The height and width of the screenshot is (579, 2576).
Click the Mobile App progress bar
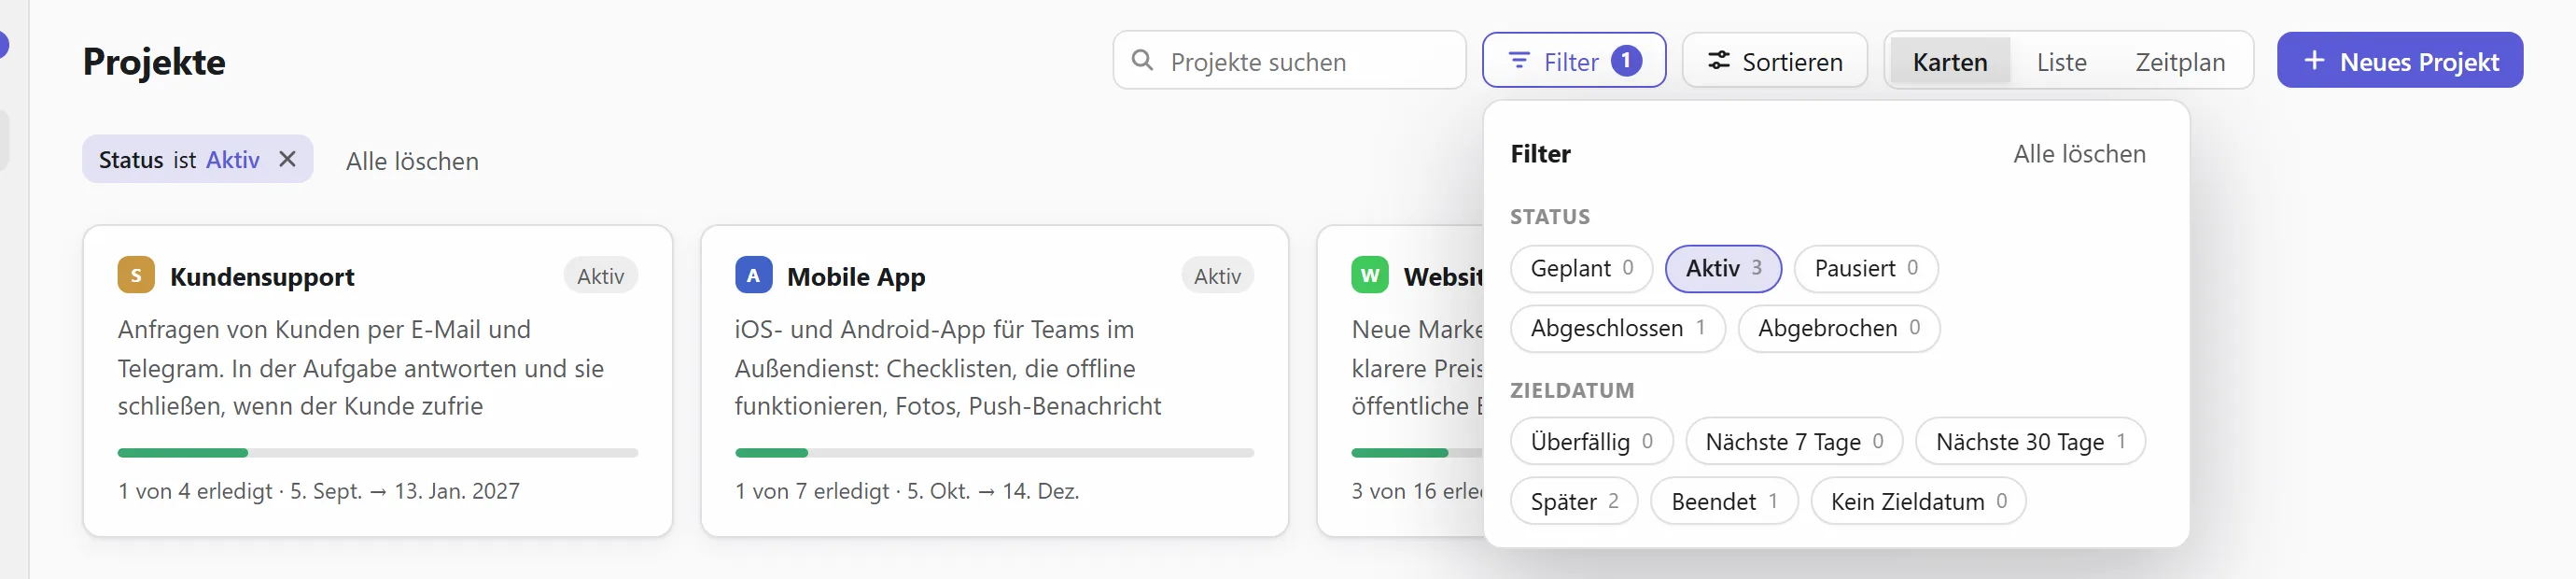click(x=994, y=453)
